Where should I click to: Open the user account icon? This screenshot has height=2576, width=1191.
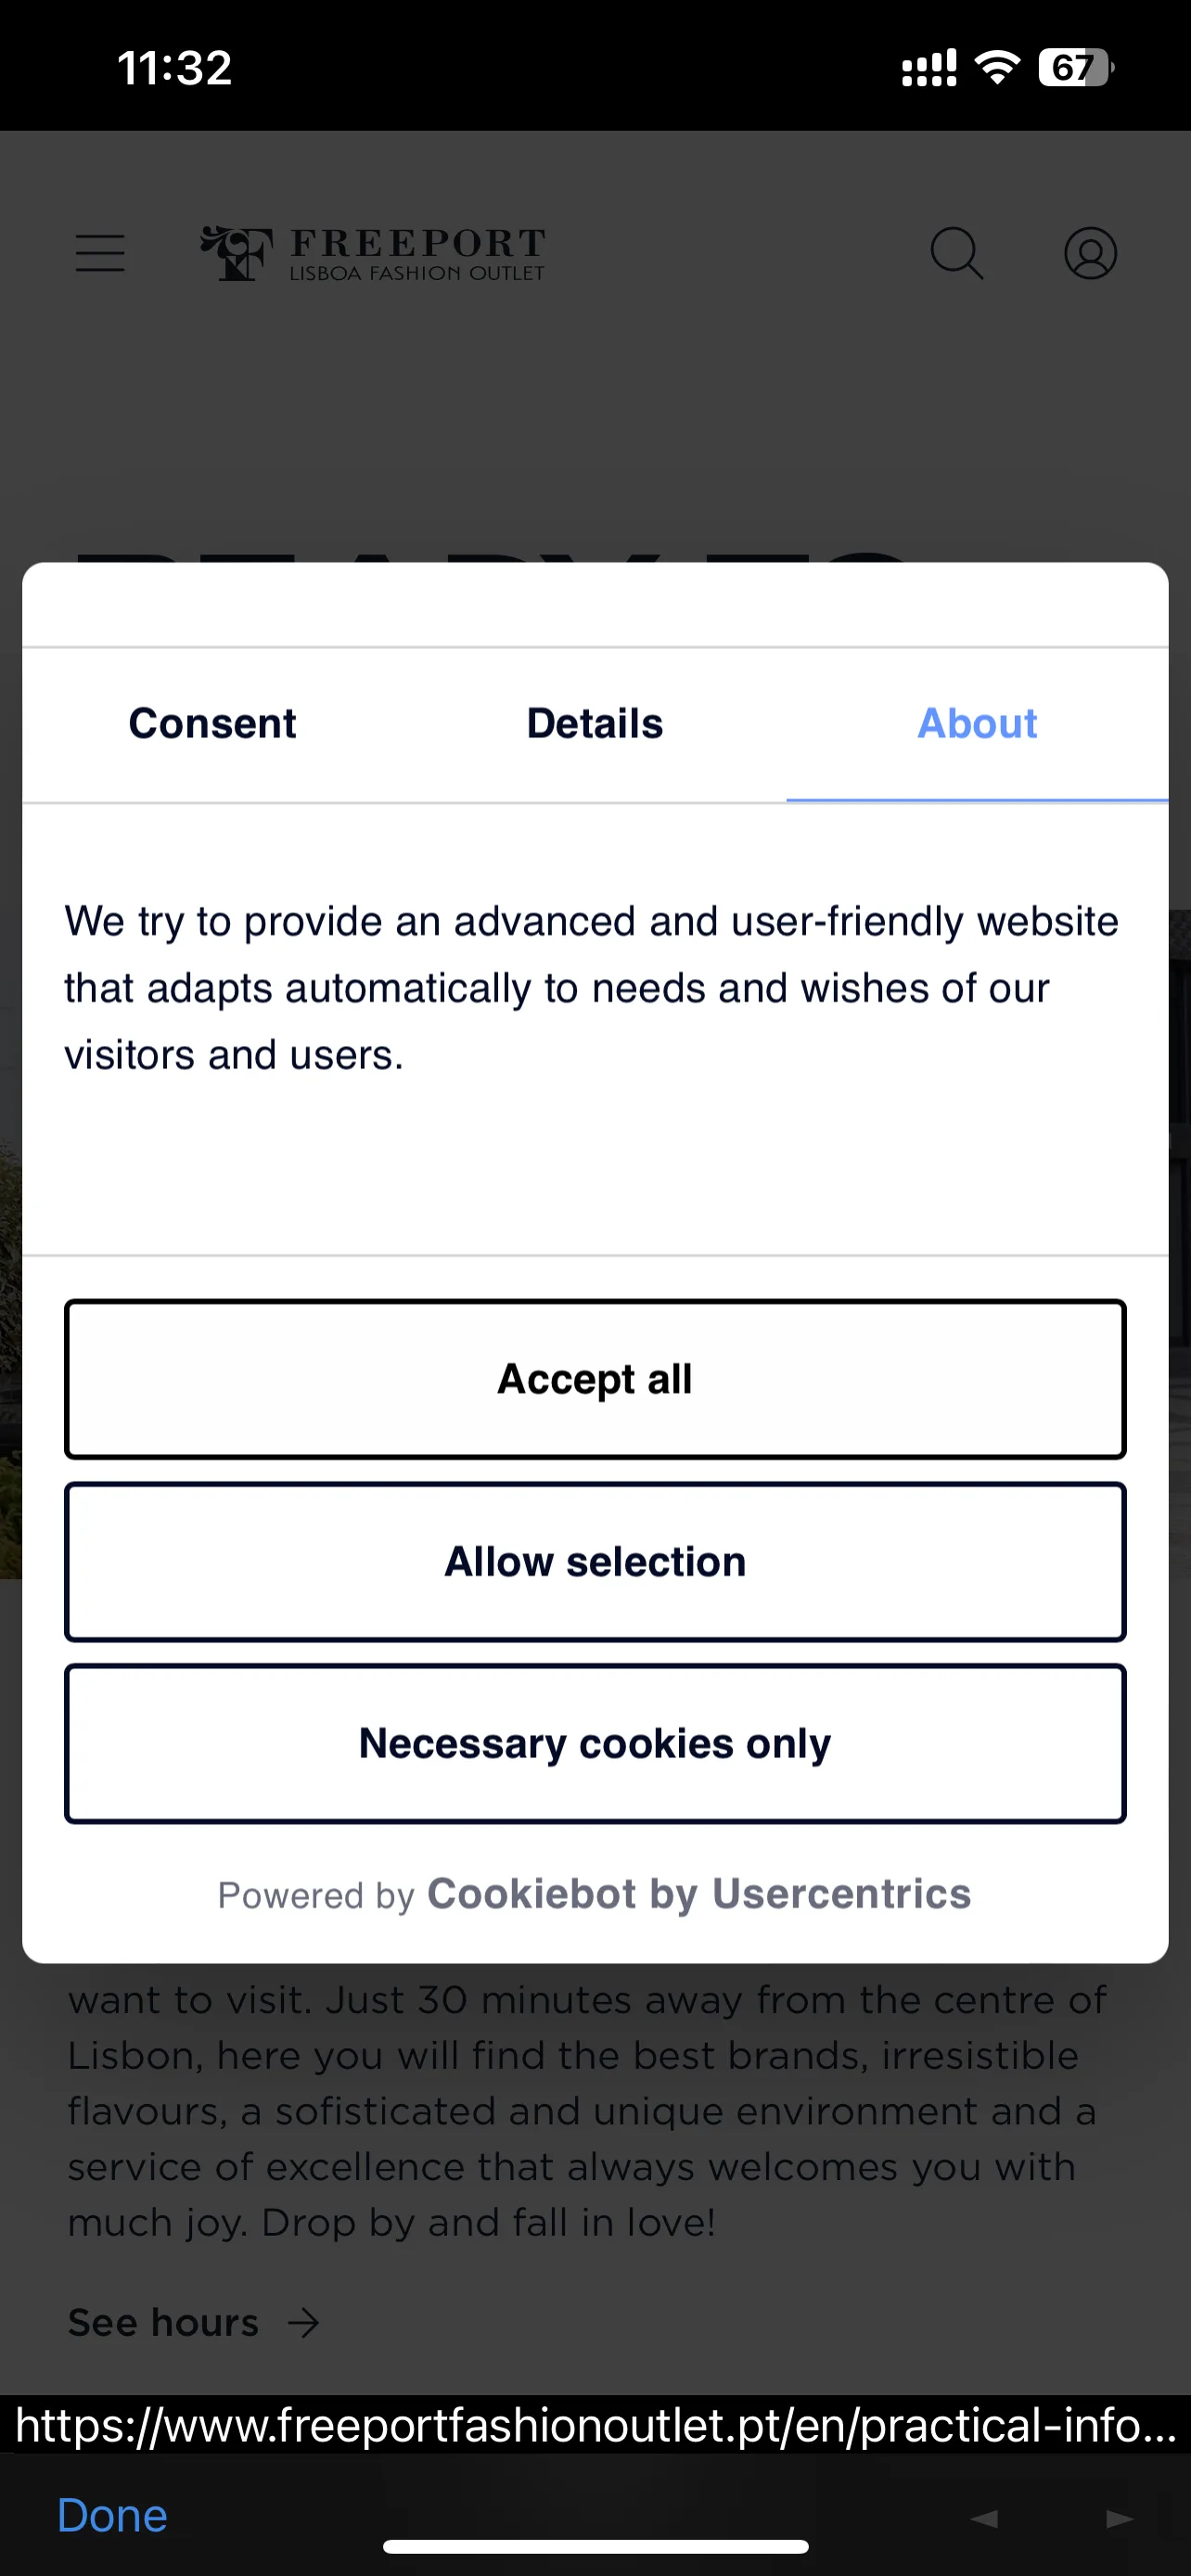tap(1090, 253)
